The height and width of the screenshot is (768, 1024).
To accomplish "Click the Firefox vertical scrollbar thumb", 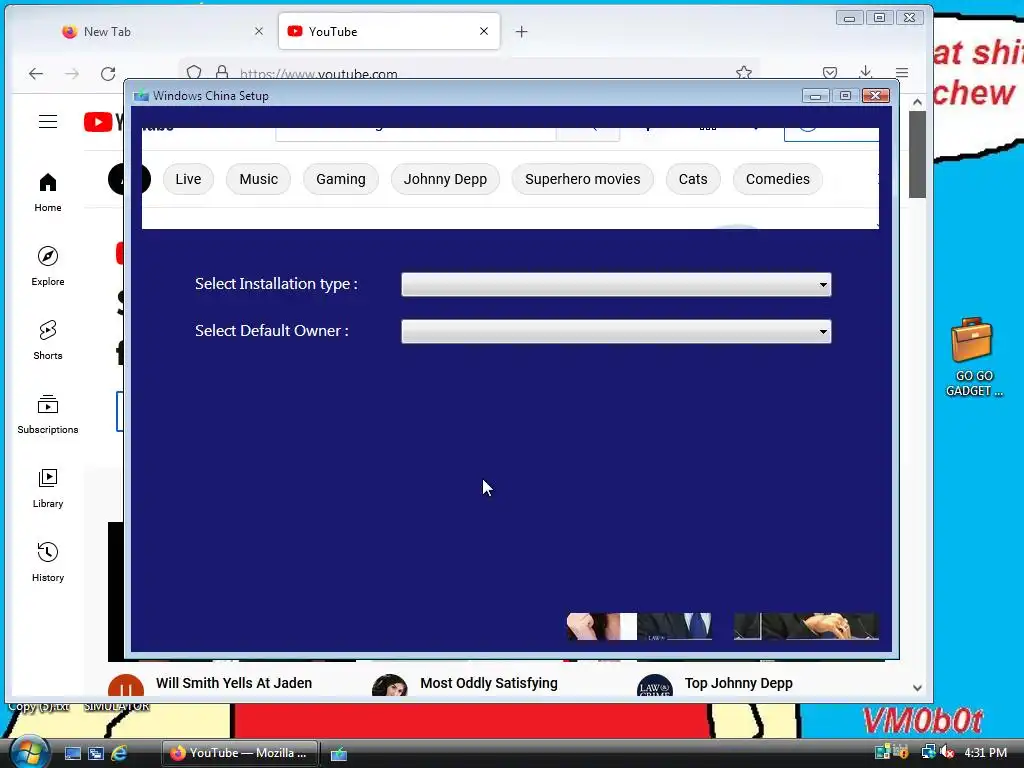I will 917,154.
